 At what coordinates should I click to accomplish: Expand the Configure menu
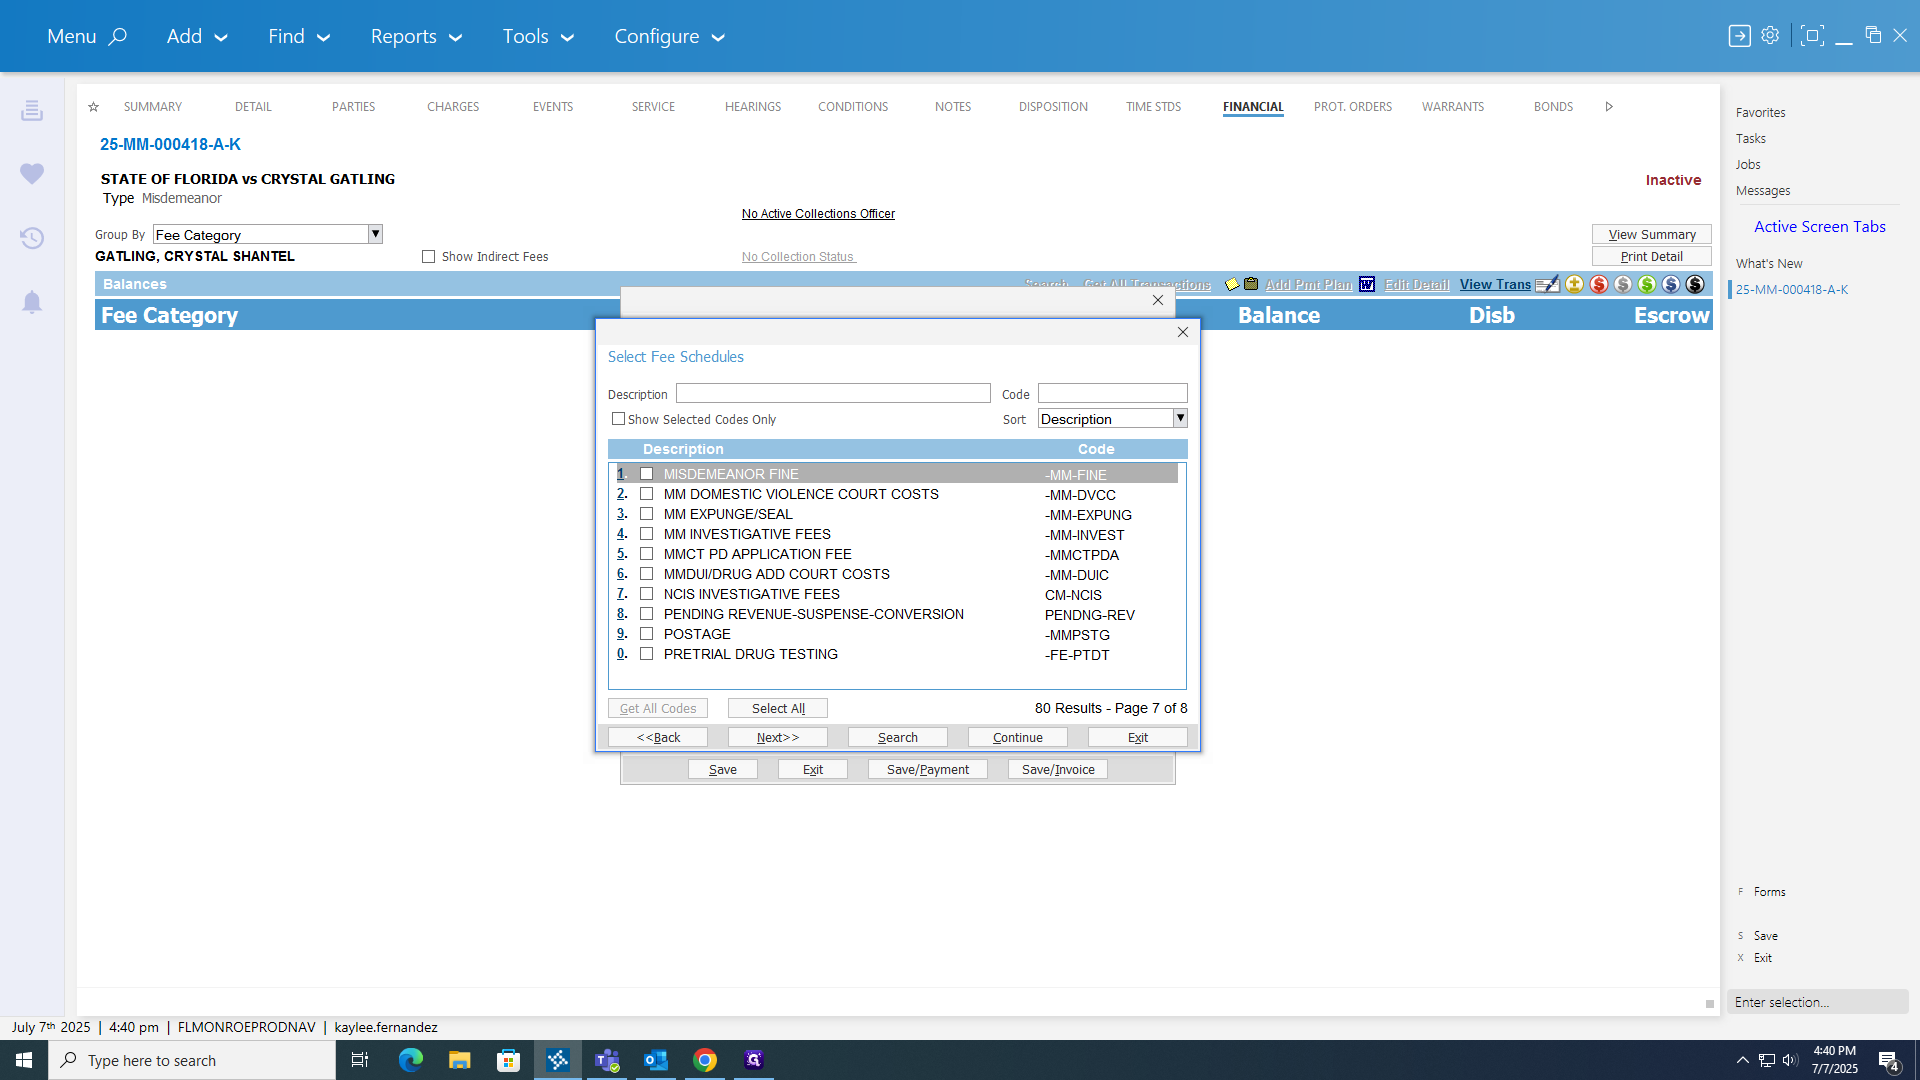click(x=669, y=36)
